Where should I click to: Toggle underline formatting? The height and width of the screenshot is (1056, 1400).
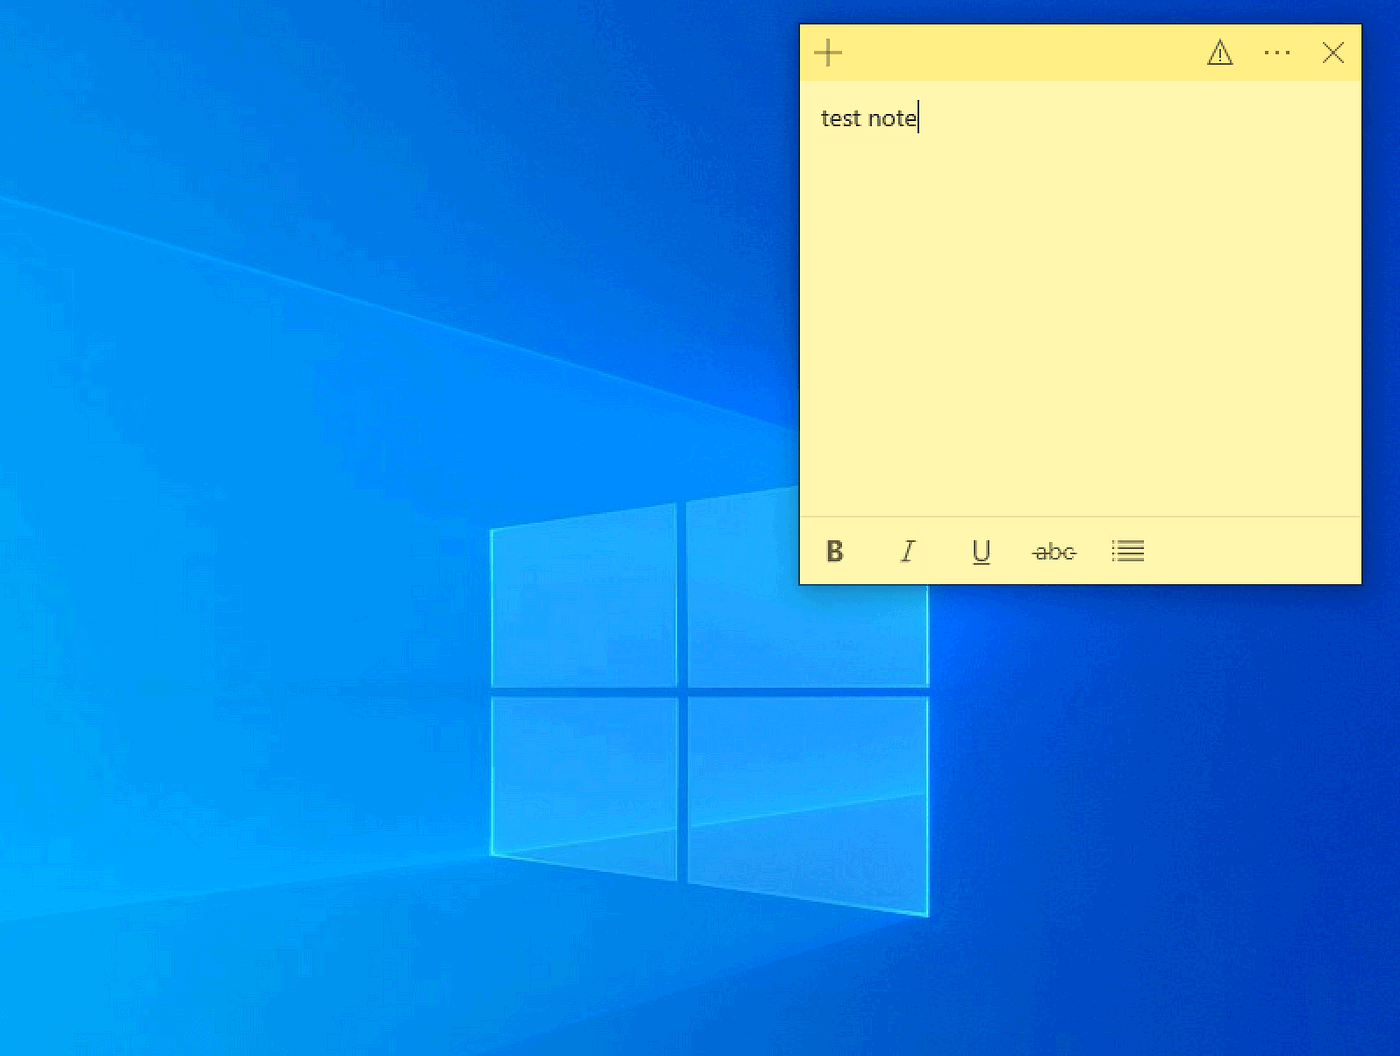pyautogui.click(x=981, y=552)
